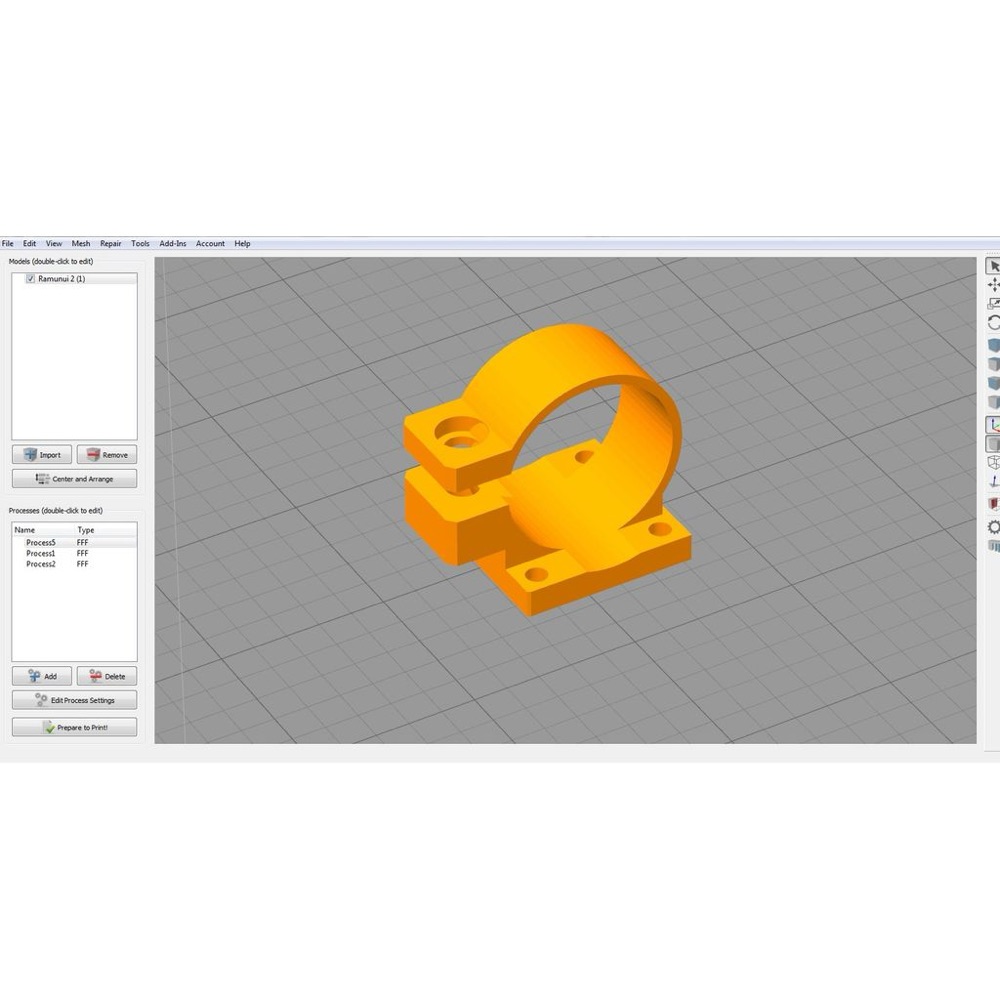Switch to top view cube
Screen dimensions: 1000x1000
click(x=994, y=364)
